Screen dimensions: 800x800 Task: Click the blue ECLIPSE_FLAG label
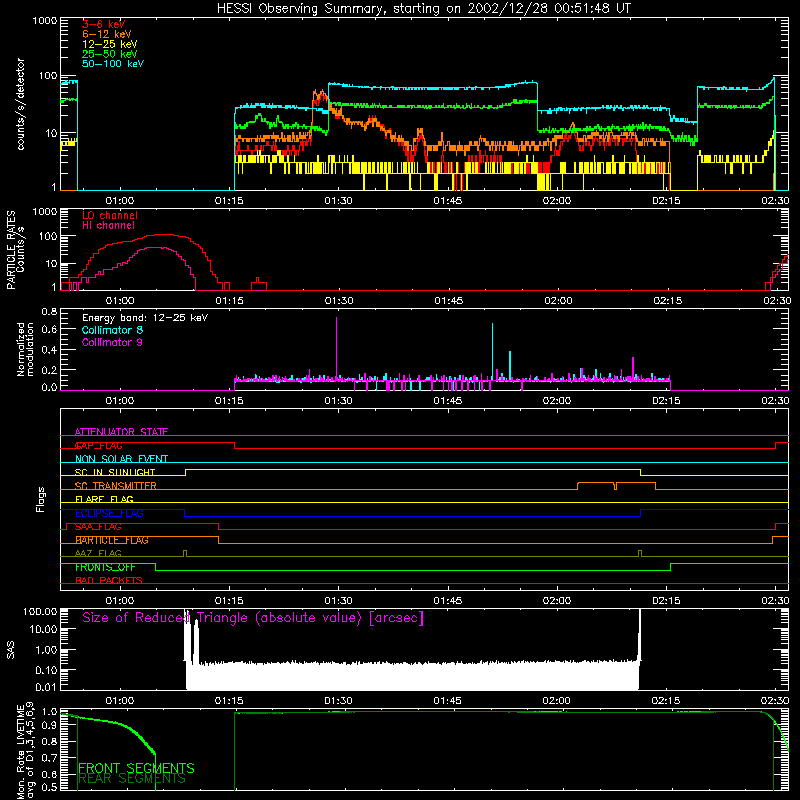[109, 513]
